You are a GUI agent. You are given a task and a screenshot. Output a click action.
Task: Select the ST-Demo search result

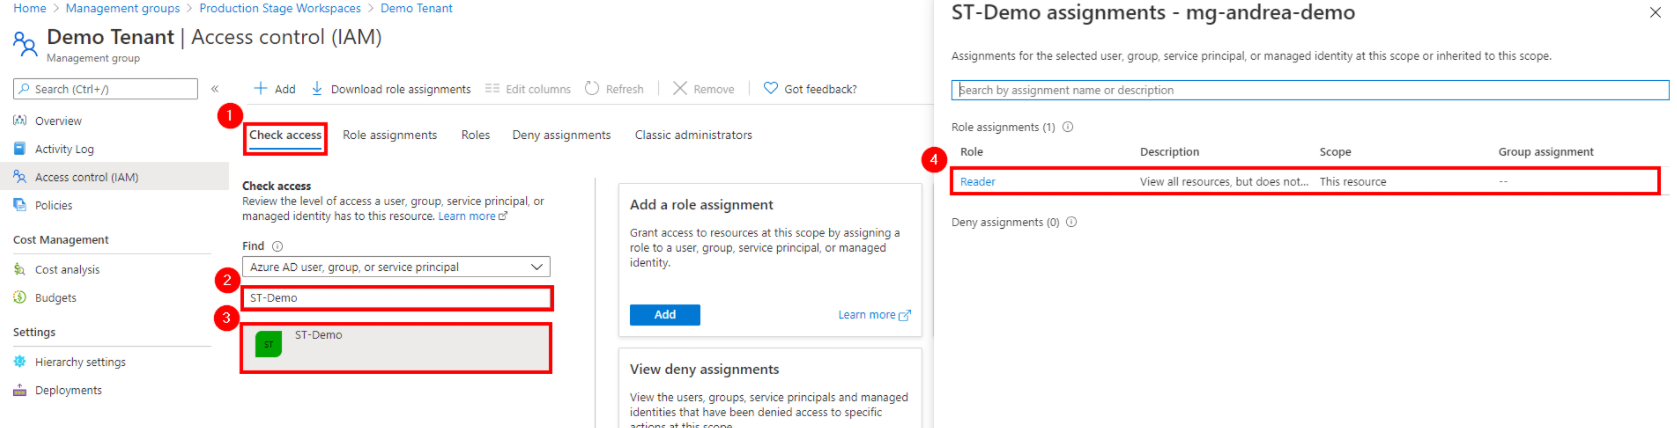396,348
